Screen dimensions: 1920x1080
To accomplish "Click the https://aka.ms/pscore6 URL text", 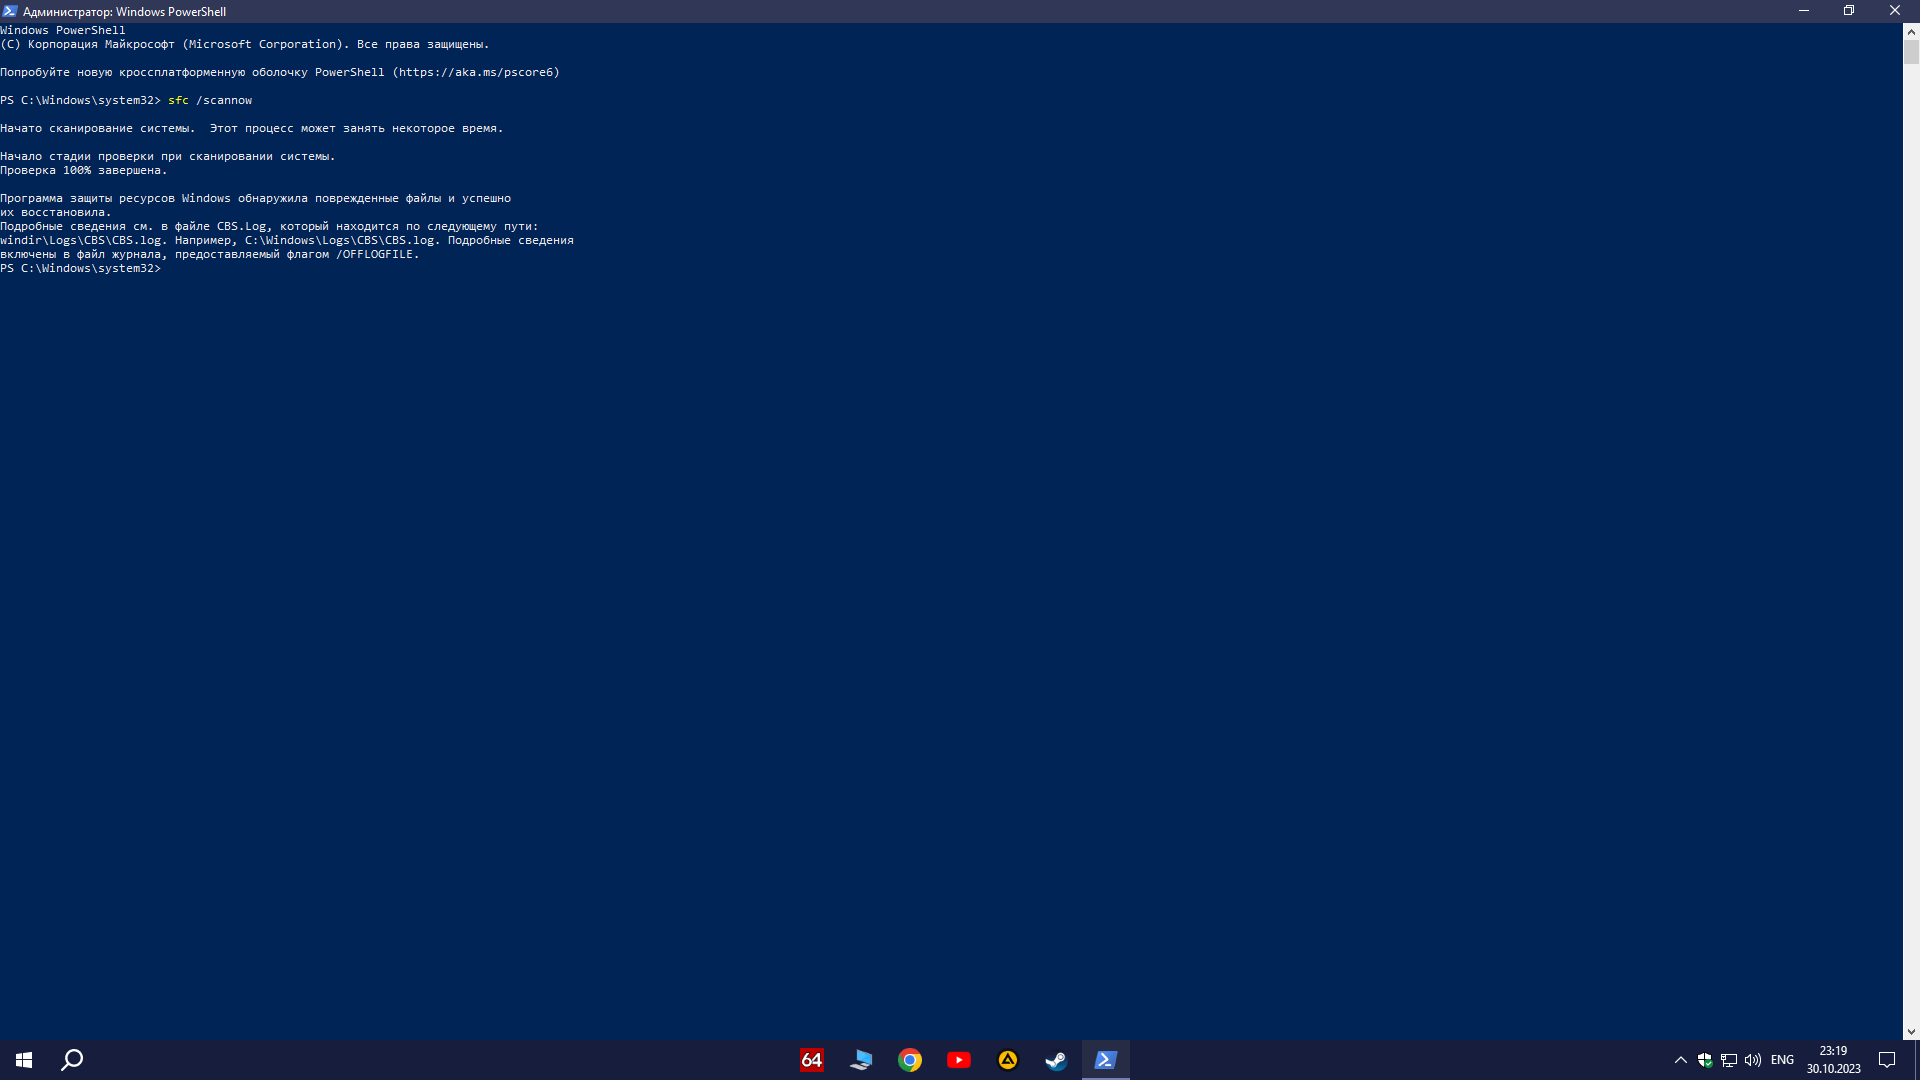I will tap(476, 72).
